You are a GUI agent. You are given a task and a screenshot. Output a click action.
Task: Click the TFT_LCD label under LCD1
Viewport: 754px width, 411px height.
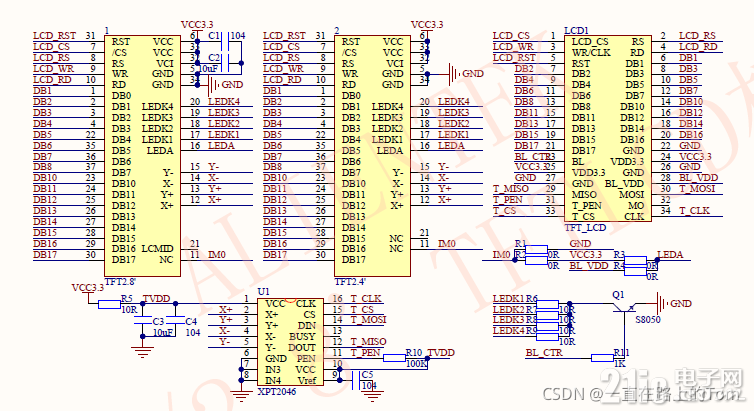(585, 227)
